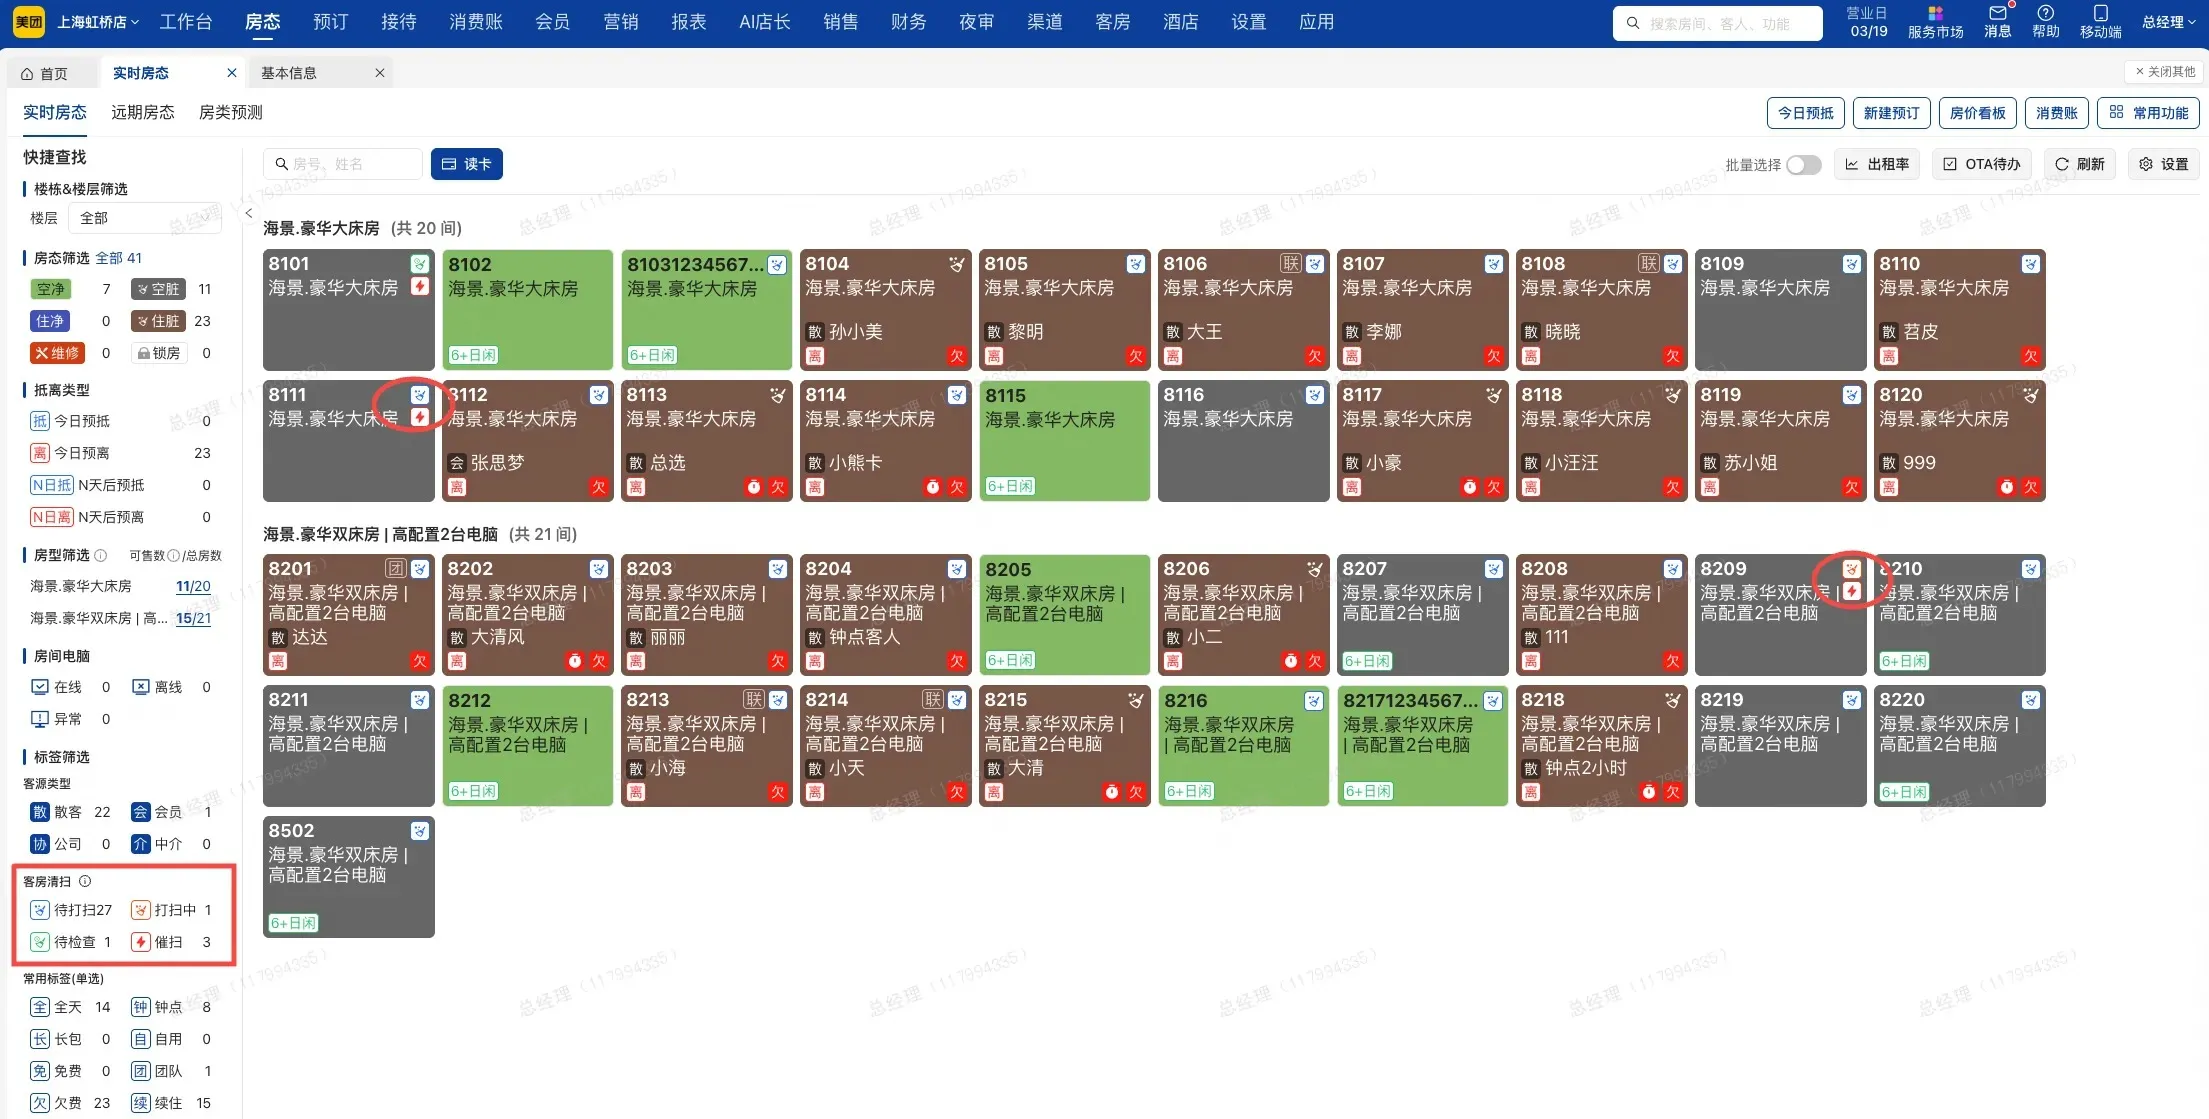Open 消息 notifications in the top bar
Viewport: 2209px width, 1119px height.
(1996, 22)
